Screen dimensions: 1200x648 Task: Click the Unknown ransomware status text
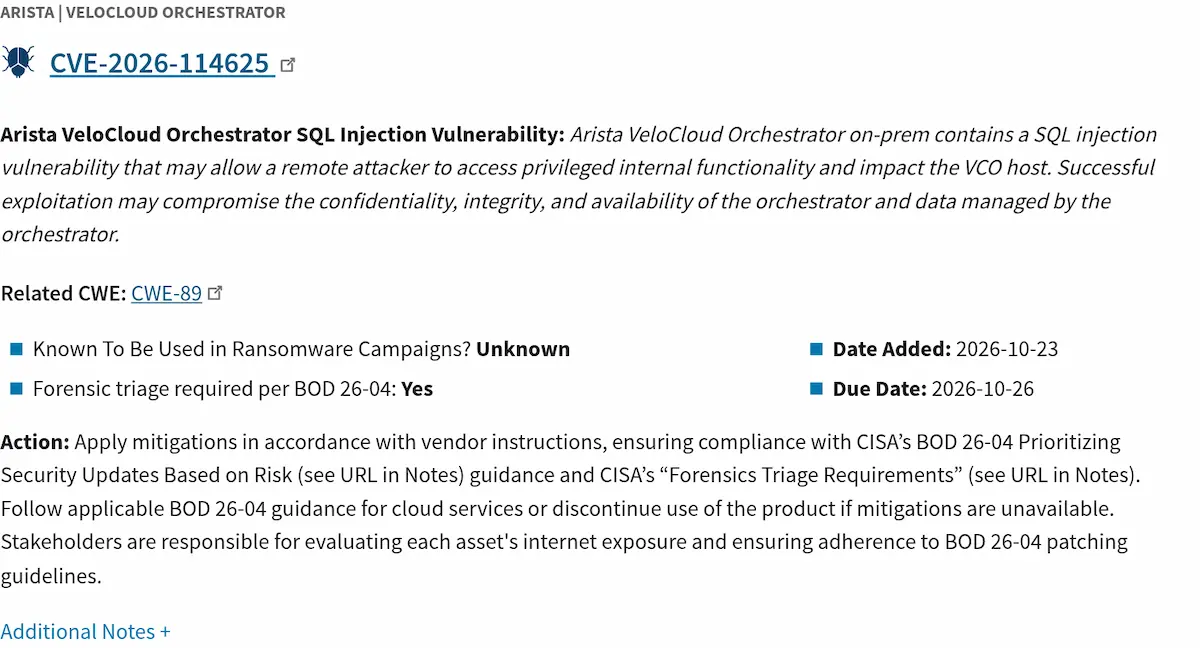[523, 349]
